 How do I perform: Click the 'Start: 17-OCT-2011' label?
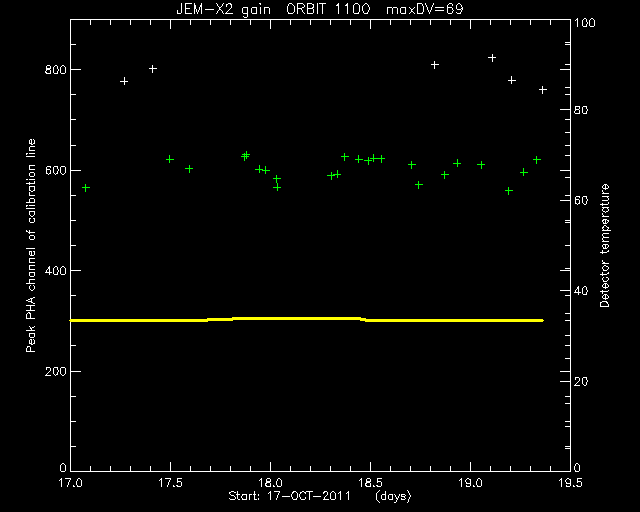[x=289, y=496]
